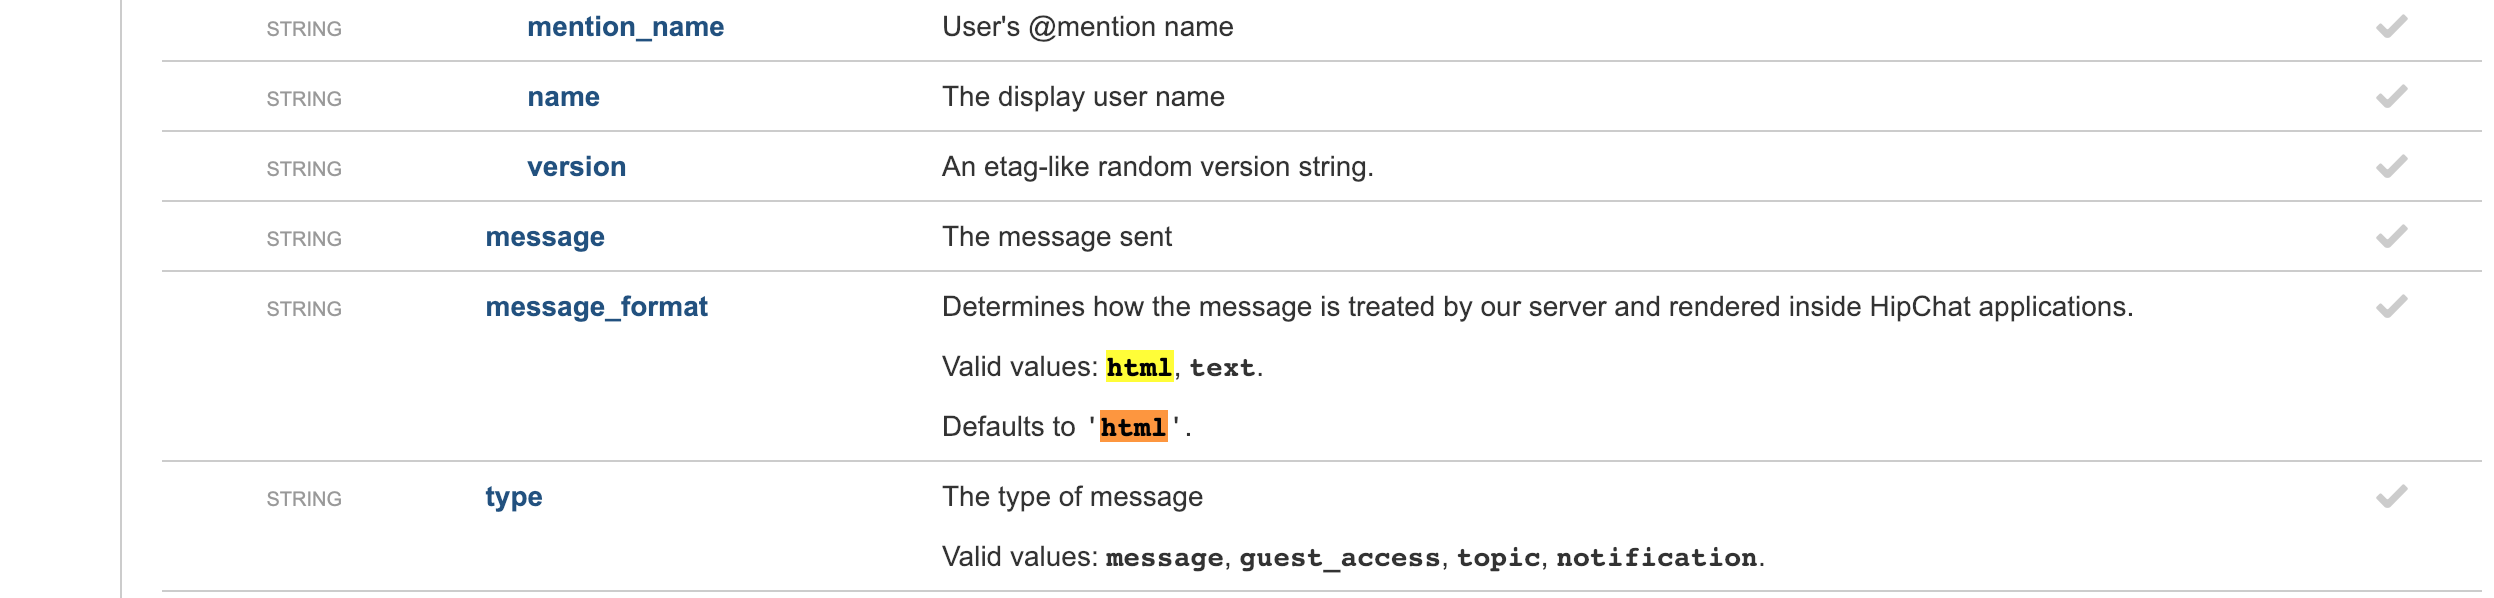The width and height of the screenshot is (2494, 598).
Task: Click the topic valid value
Action: [x=1498, y=558]
